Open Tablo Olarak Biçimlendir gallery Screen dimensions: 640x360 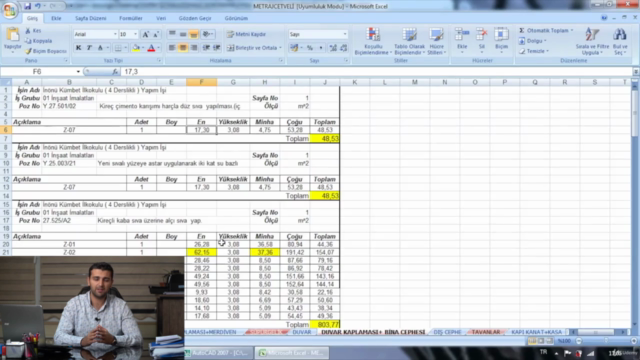[409, 41]
